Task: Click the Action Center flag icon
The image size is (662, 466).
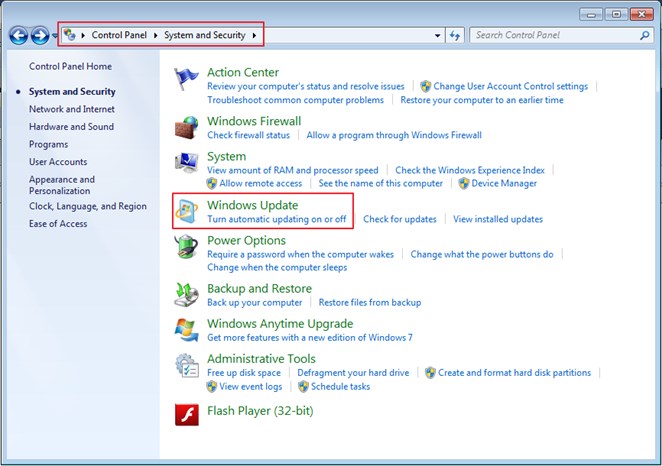Action: [x=186, y=79]
